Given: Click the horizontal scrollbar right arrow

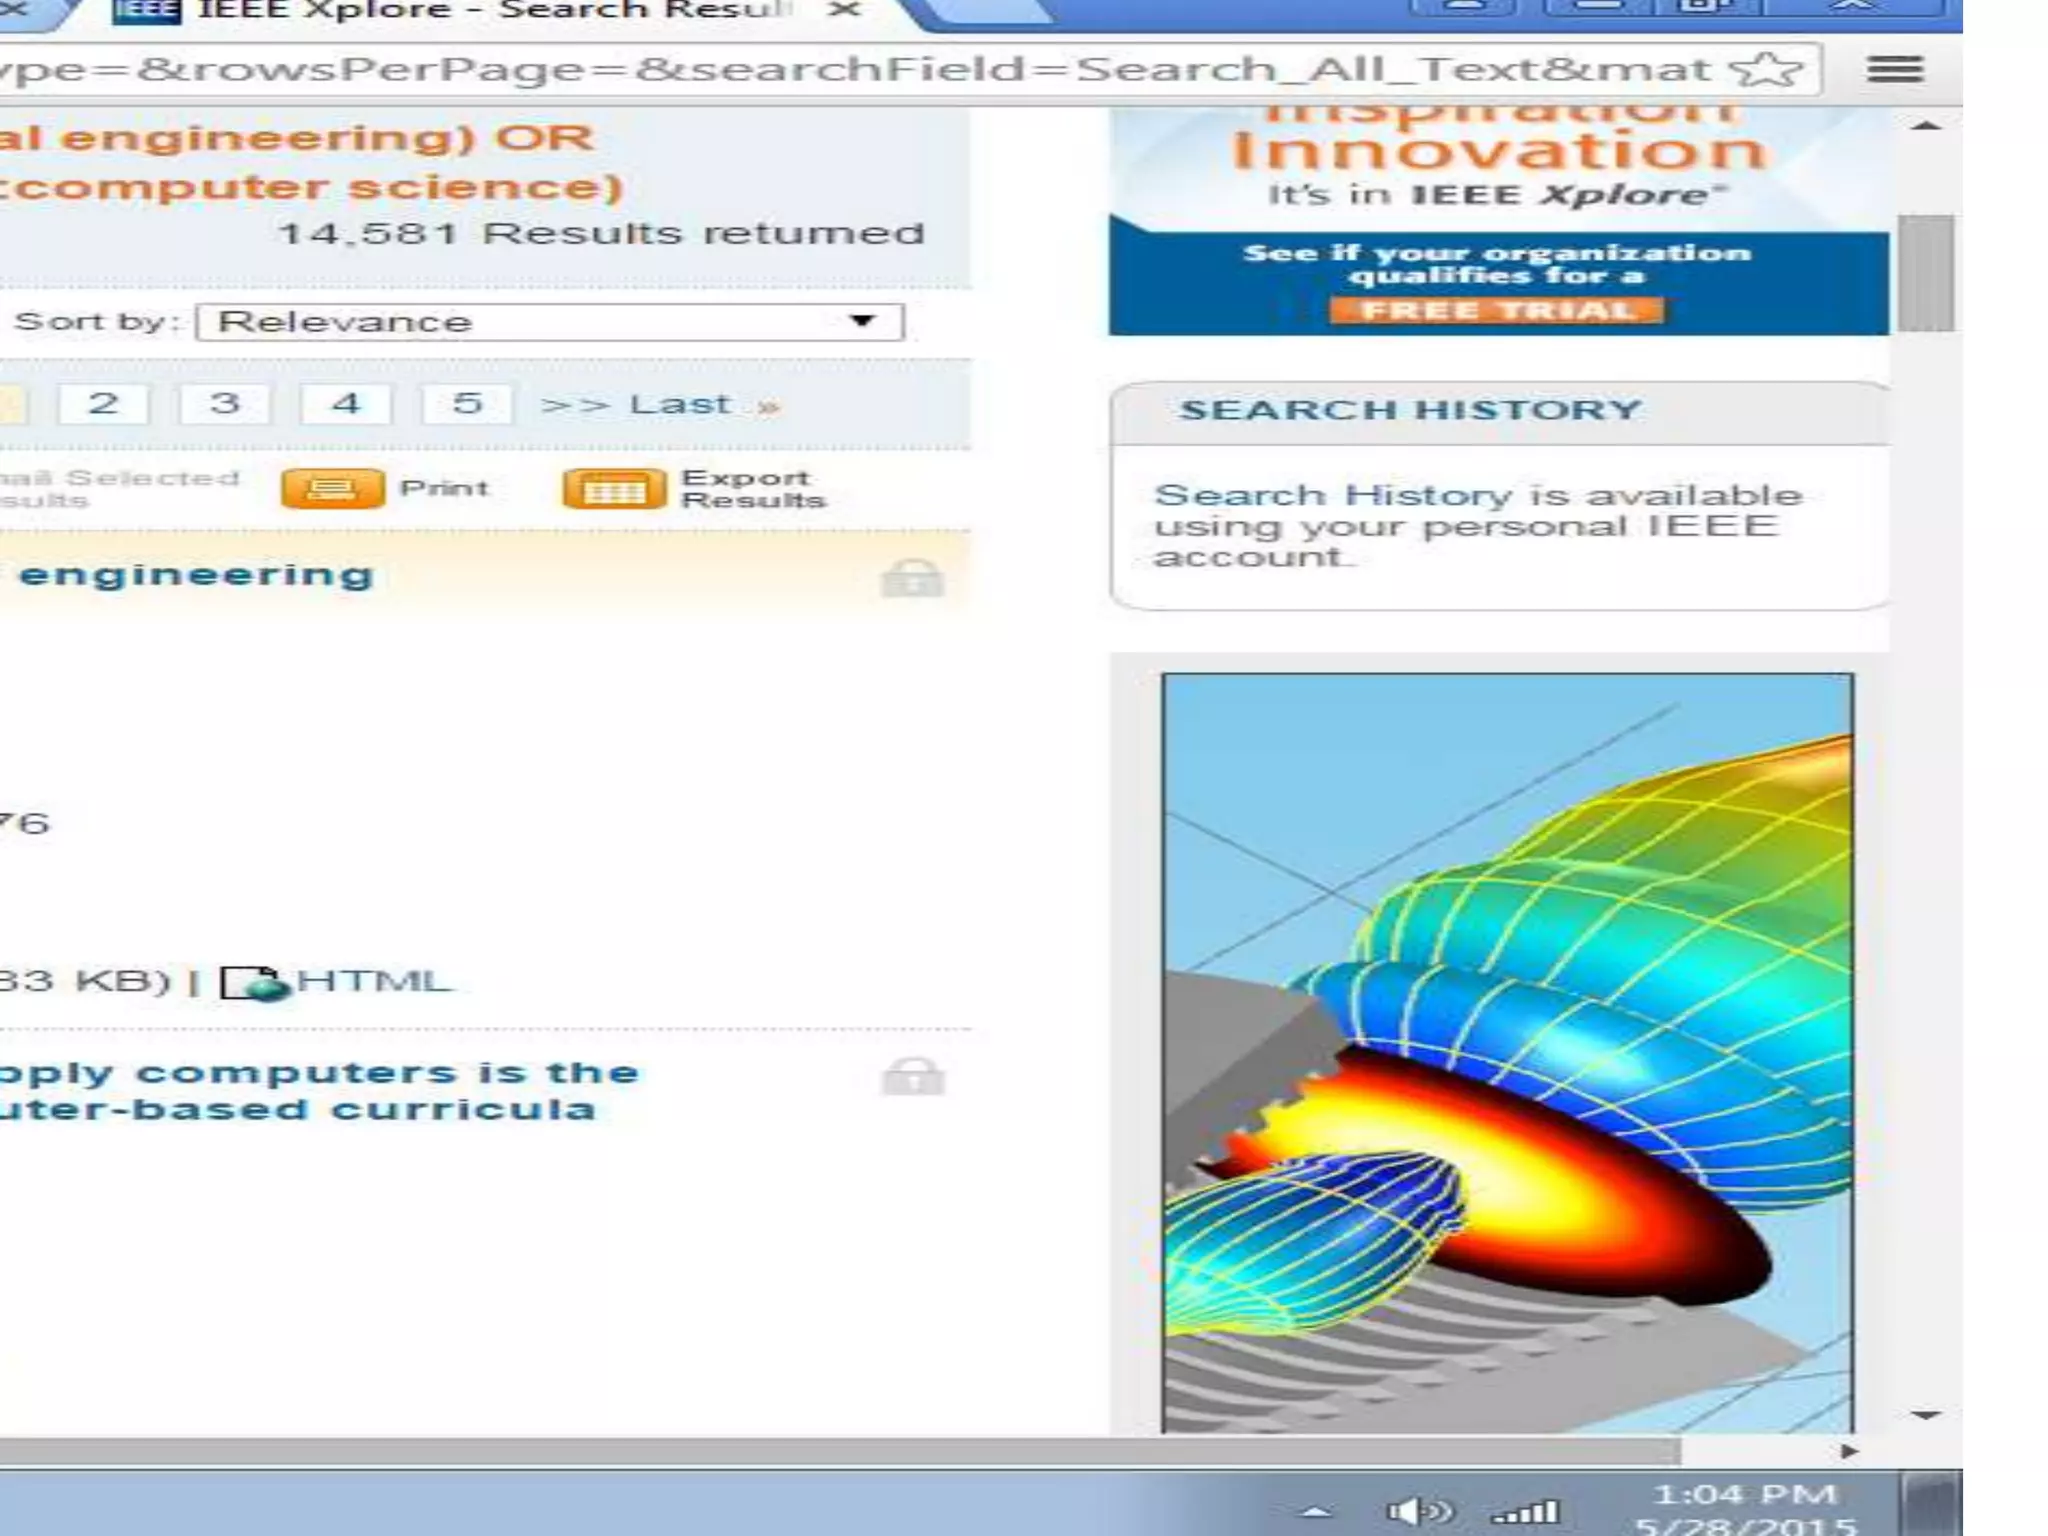Looking at the screenshot, I should [1849, 1451].
